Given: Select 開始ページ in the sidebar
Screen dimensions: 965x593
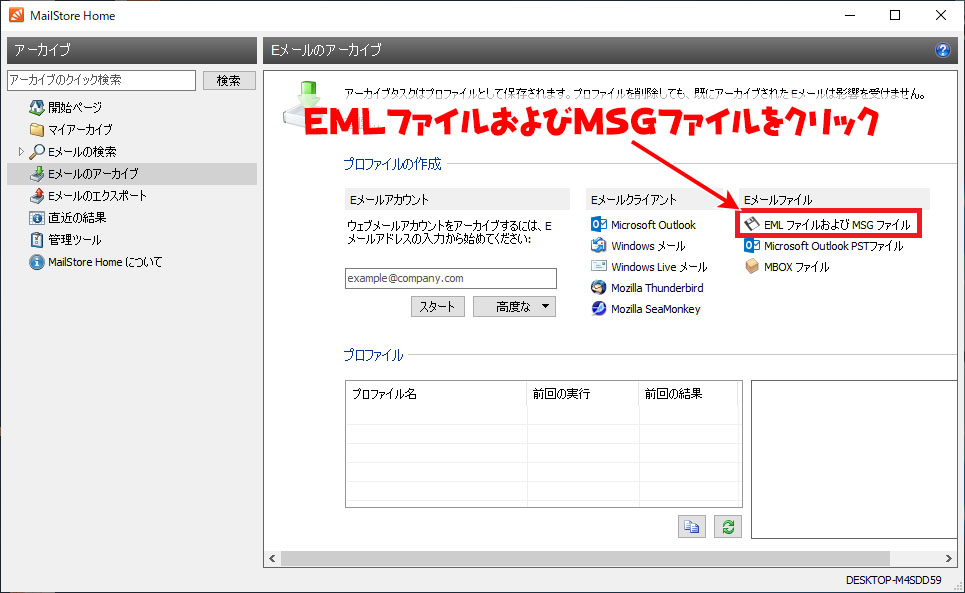Looking at the screenshot, I should 75,108.
